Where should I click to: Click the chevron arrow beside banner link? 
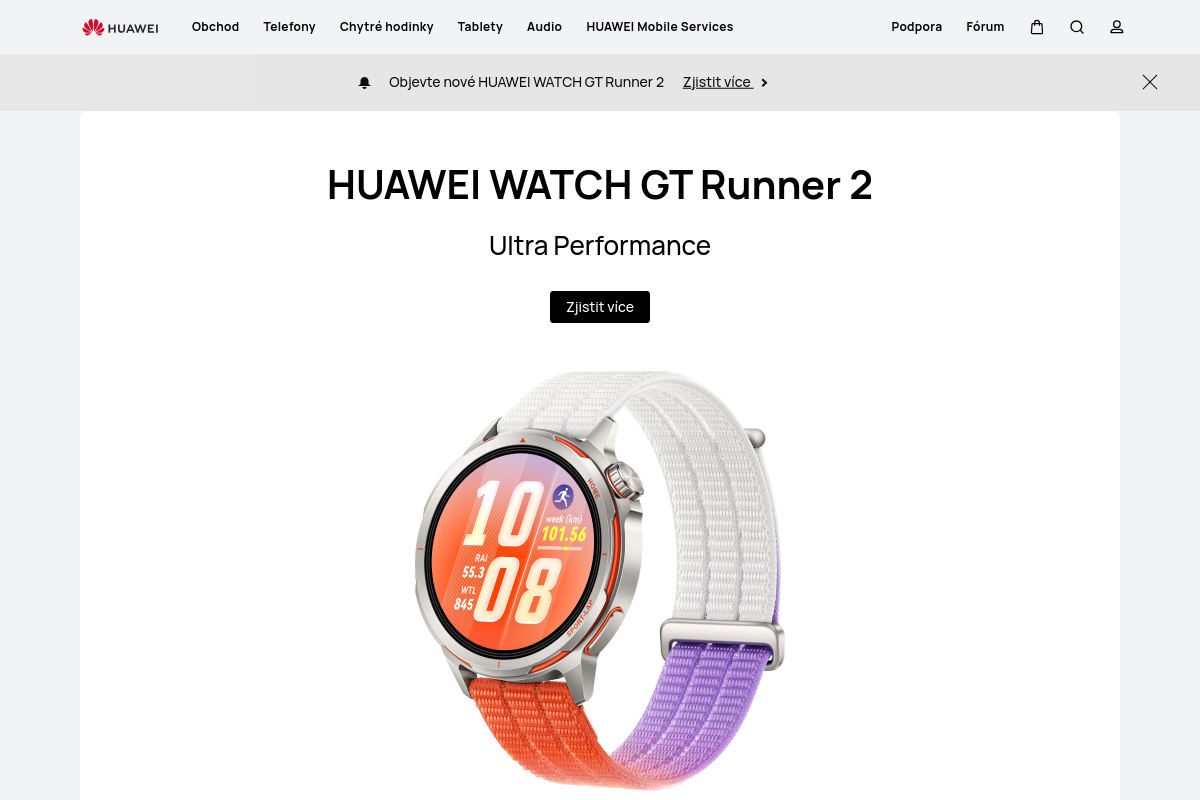coord(764,83)
